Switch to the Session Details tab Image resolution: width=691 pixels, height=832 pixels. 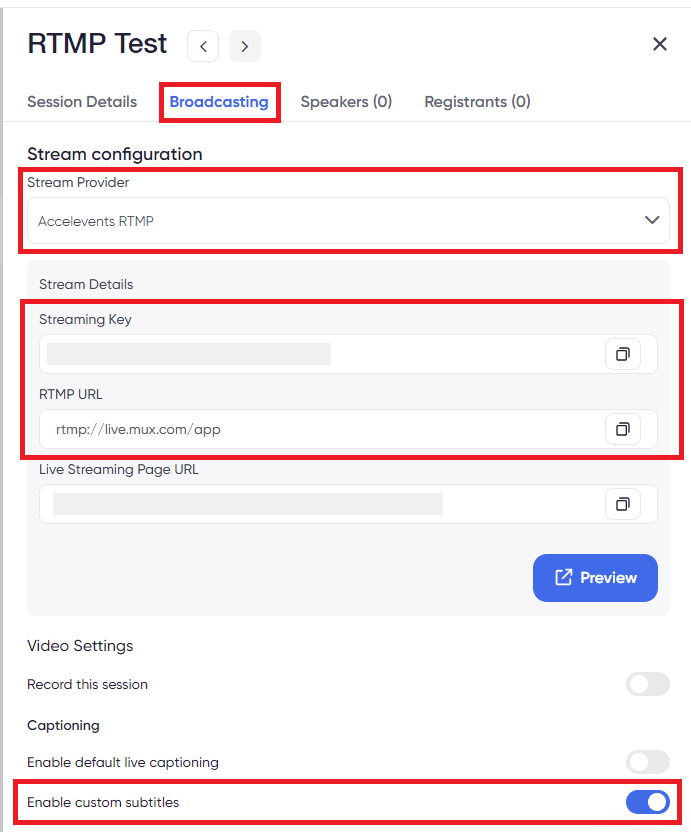click(x=82, y=101)
